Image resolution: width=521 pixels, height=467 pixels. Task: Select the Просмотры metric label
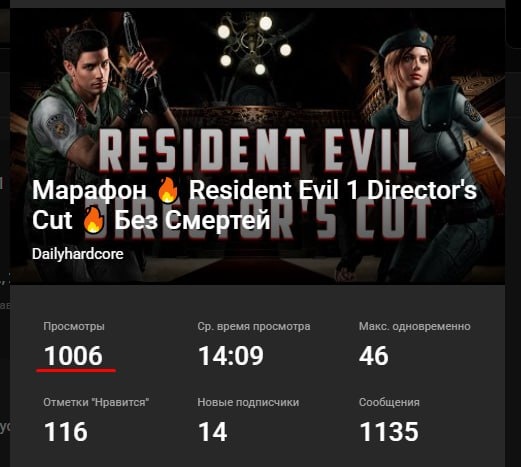[74, 326]
